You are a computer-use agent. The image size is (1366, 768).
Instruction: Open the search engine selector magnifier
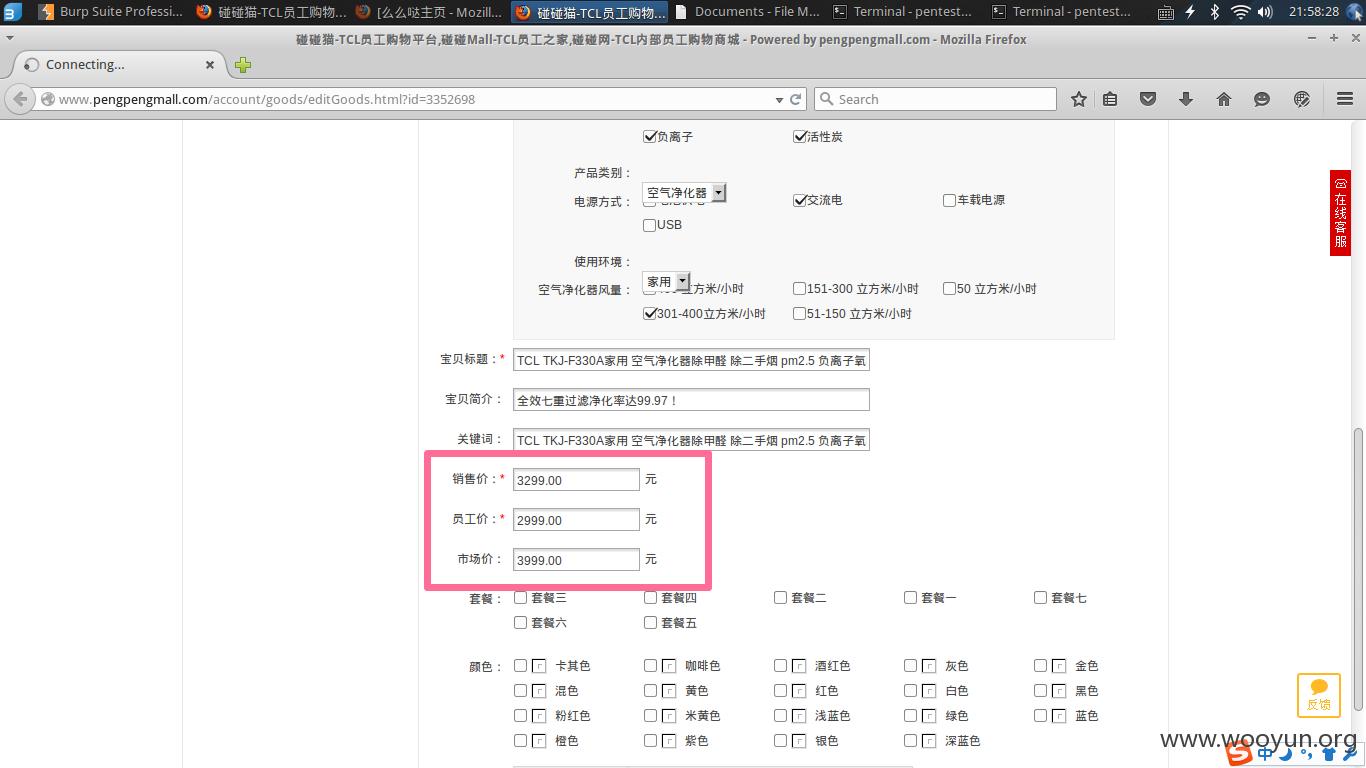(x=826, y=99)
